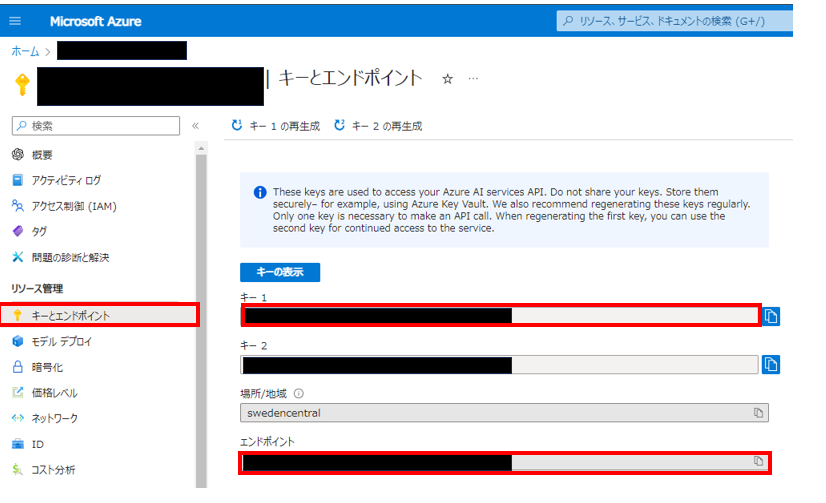
Task: Copy key 2 with the blue copy icon
Action: [x=771, y=364]
